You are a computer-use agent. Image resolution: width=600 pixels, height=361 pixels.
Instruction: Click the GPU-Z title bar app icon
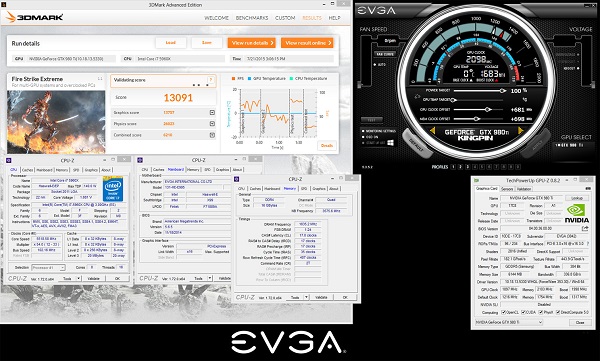[476, 180]
